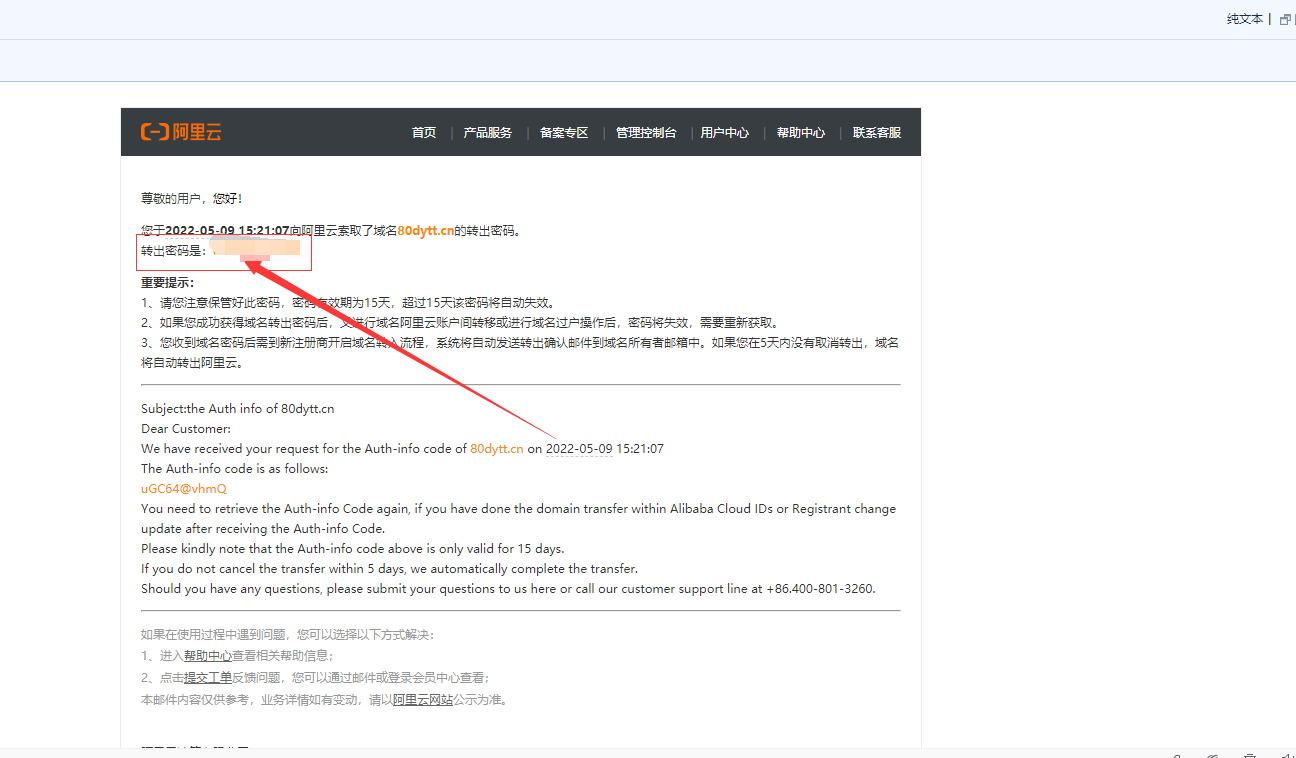Image resolution: width=1296 pixels, height=758 pixels.
Task: Click tip 1 about 15天 password validity
Action: pos(348,302)
